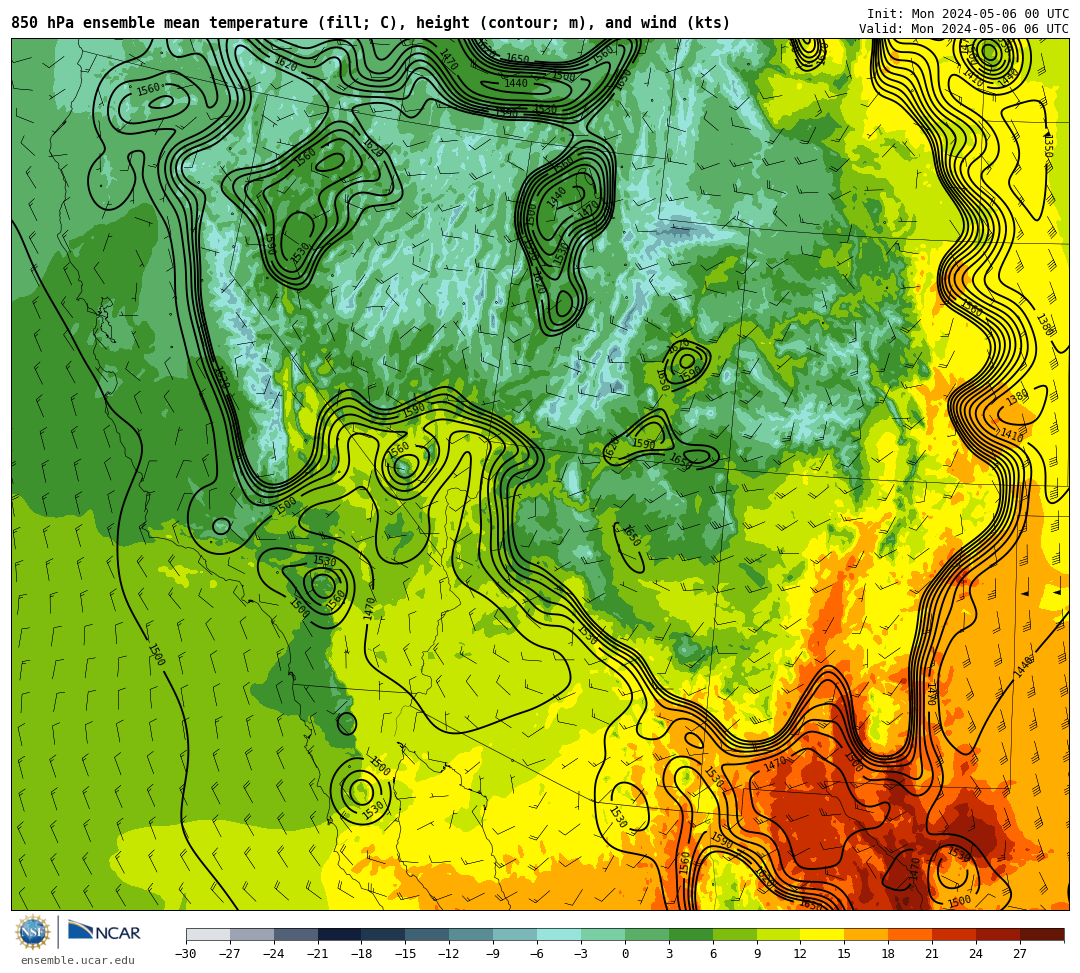Click the colorbar label '-30'

(x=186, y=954)
